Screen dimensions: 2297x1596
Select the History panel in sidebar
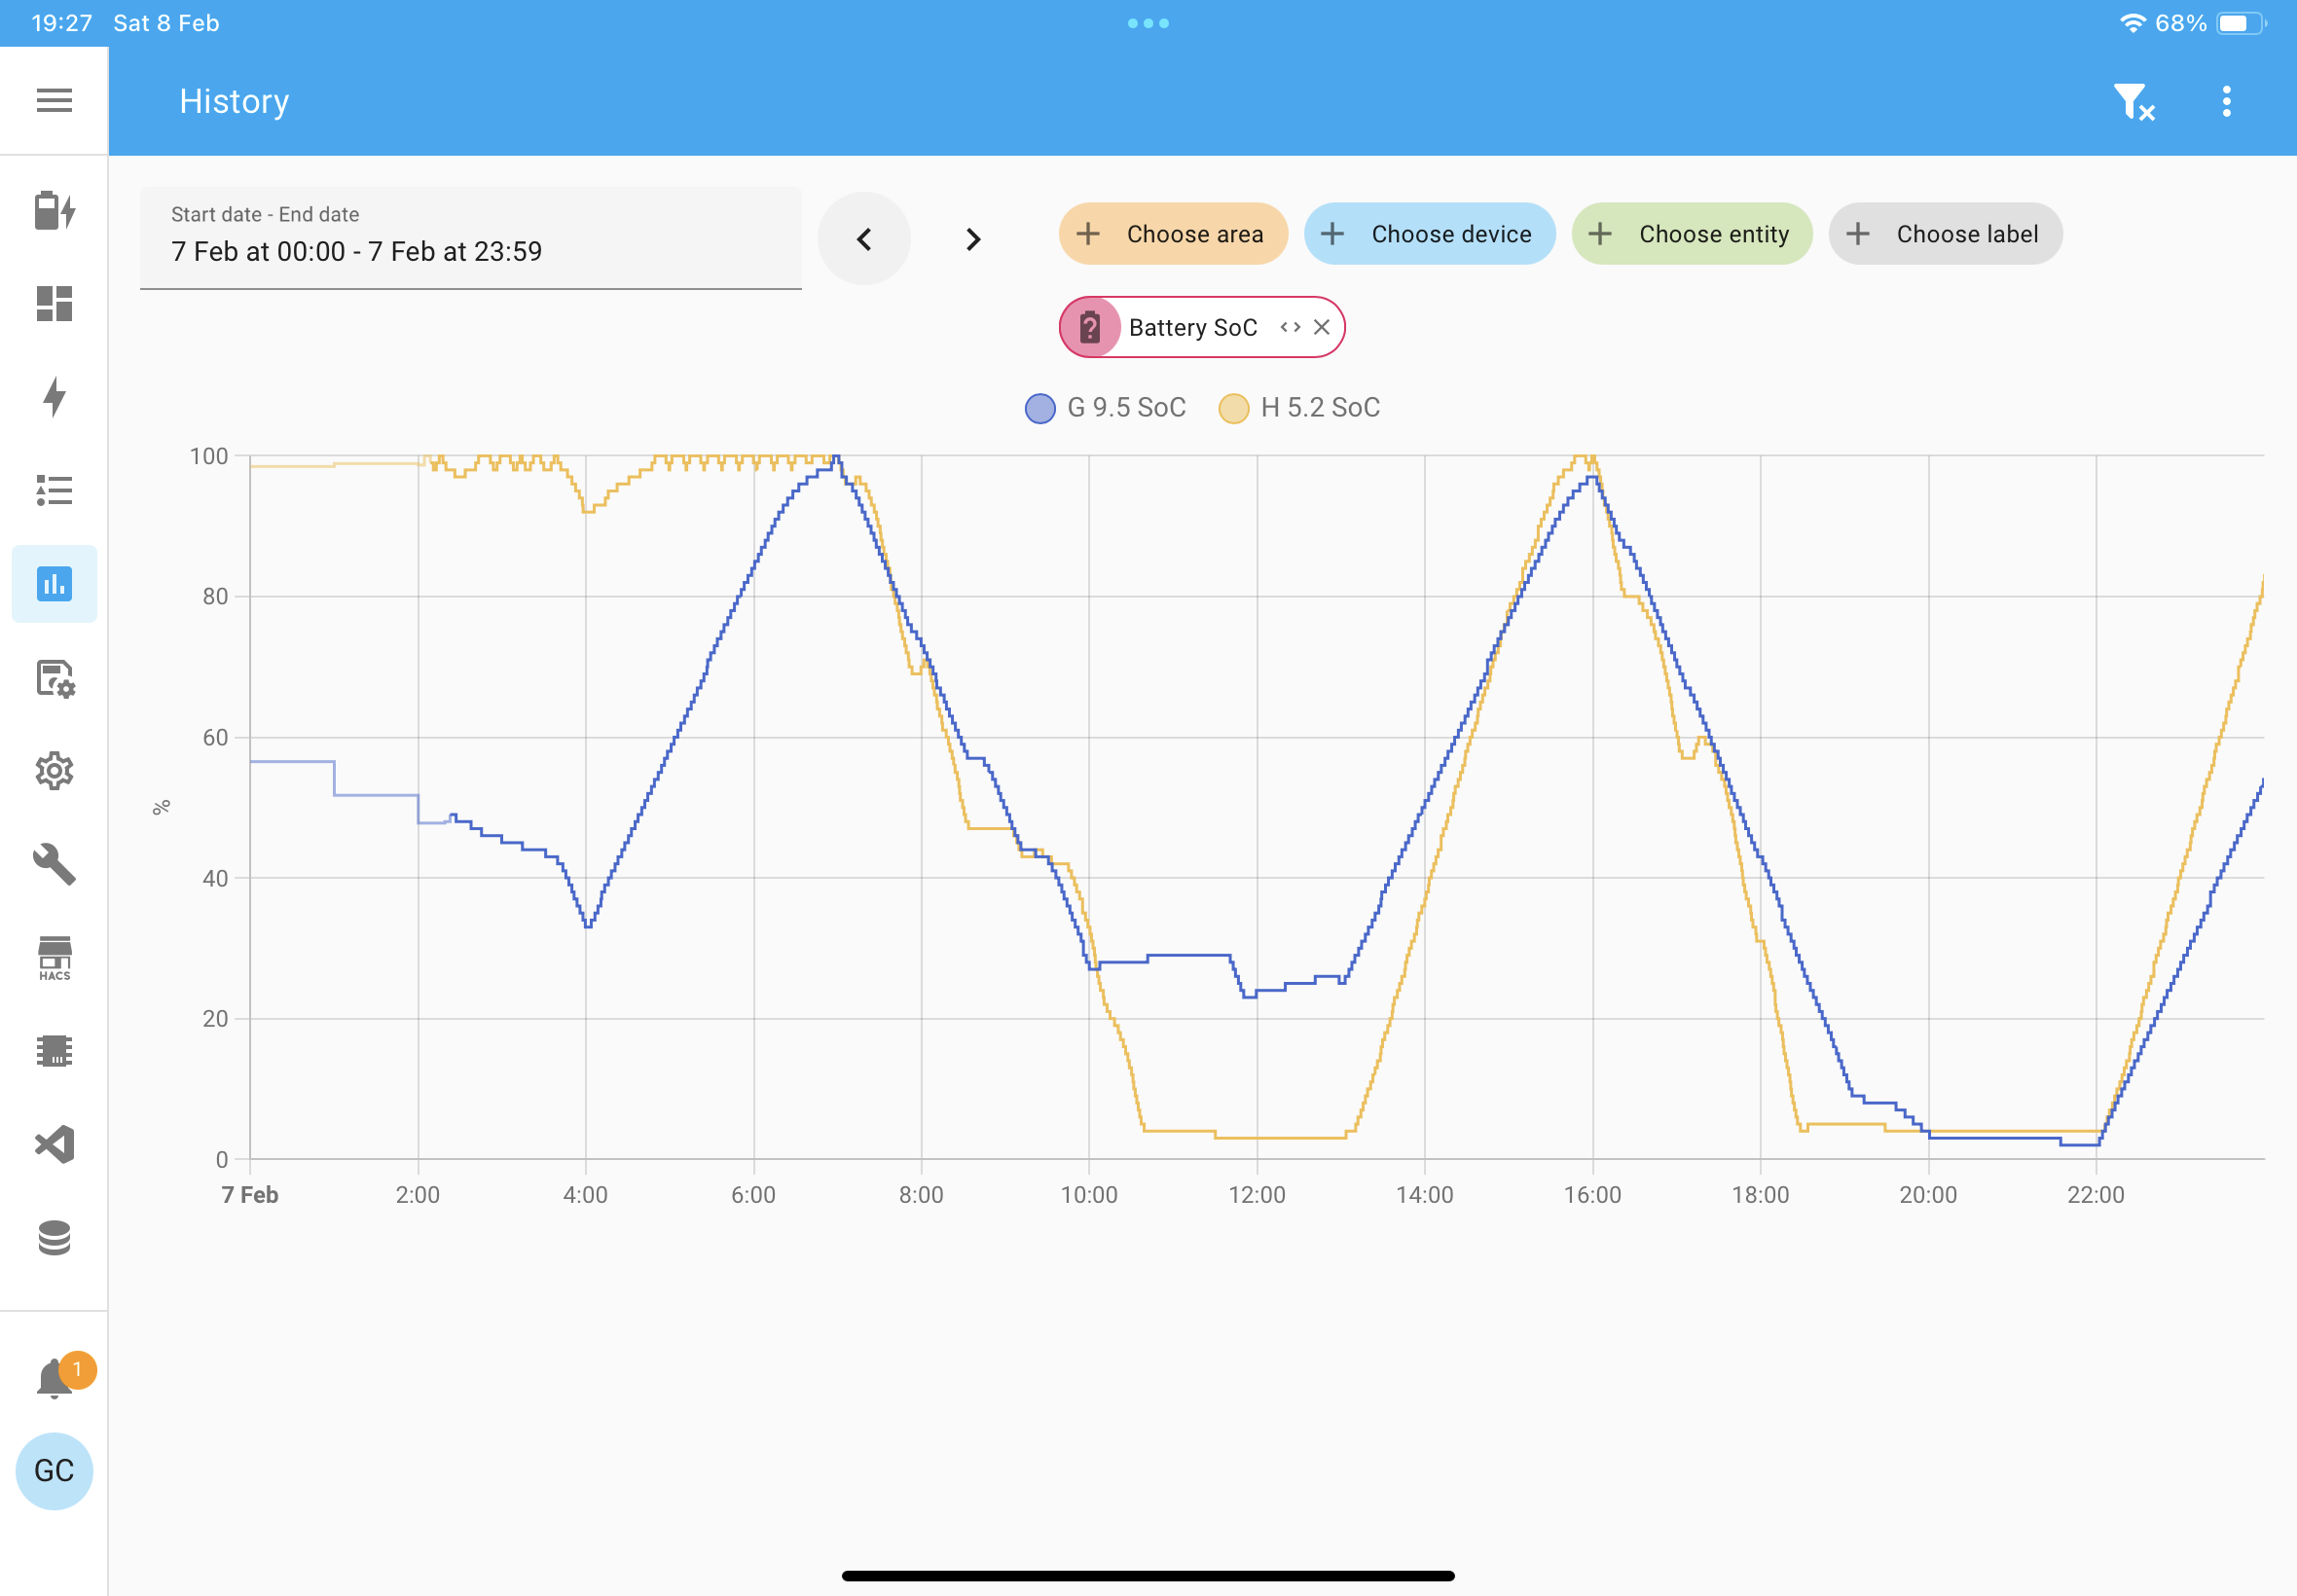click(54, 584)
